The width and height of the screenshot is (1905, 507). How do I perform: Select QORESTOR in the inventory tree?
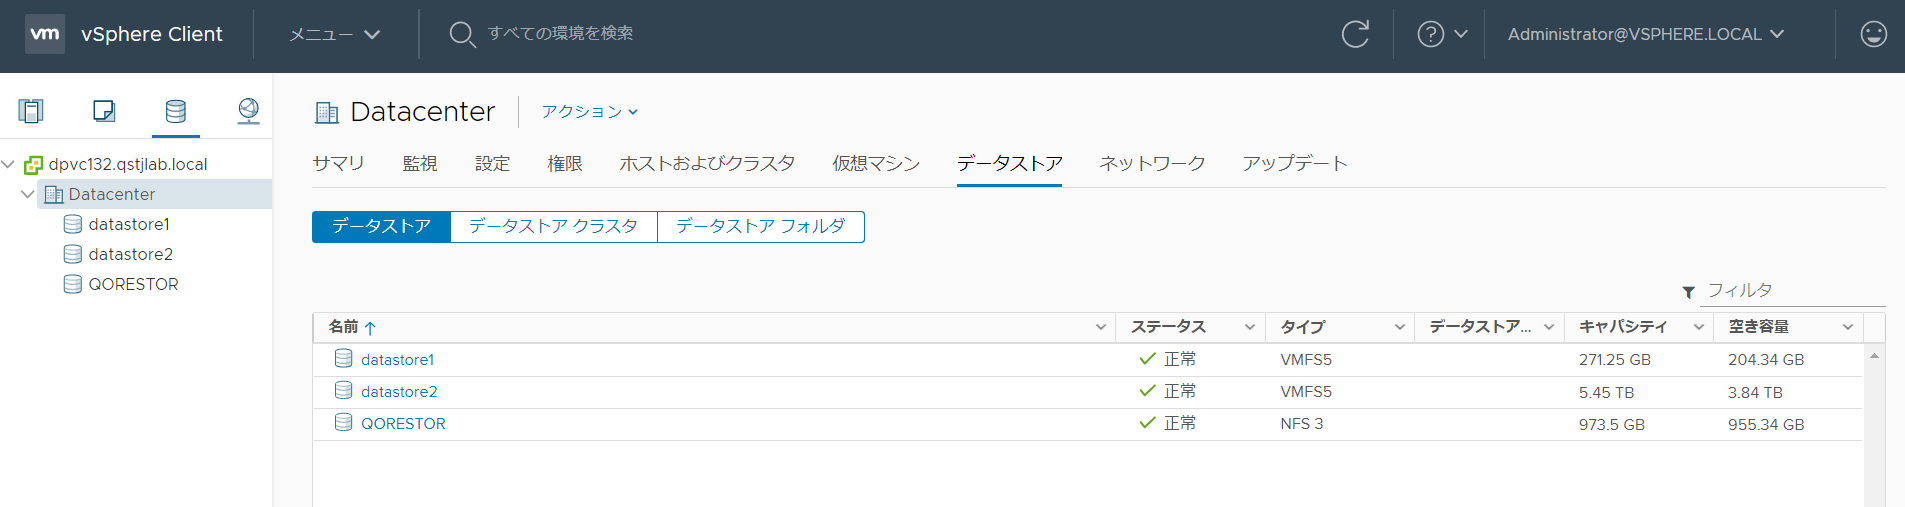(133, 284)
